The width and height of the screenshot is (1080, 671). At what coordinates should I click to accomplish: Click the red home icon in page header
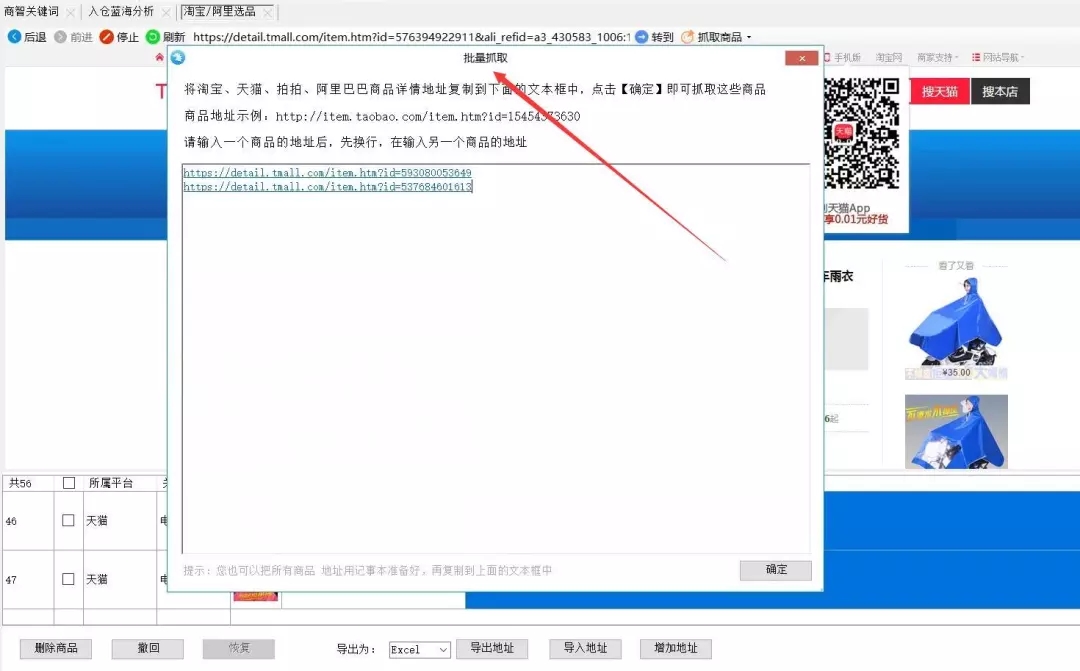tap(160, 57)
